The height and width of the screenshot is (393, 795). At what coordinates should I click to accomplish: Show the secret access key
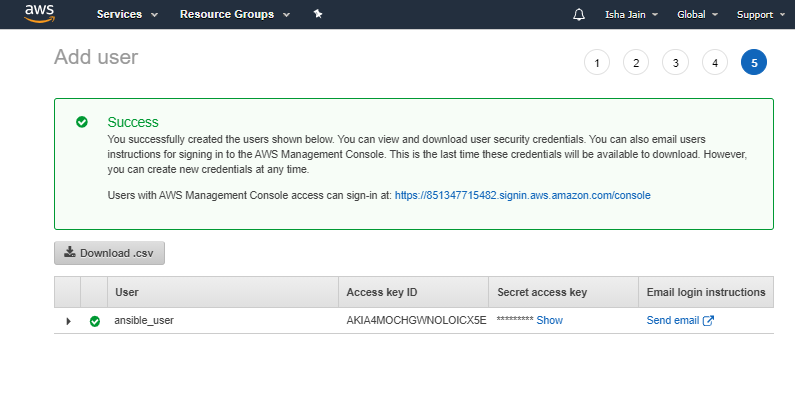point(550,320)
